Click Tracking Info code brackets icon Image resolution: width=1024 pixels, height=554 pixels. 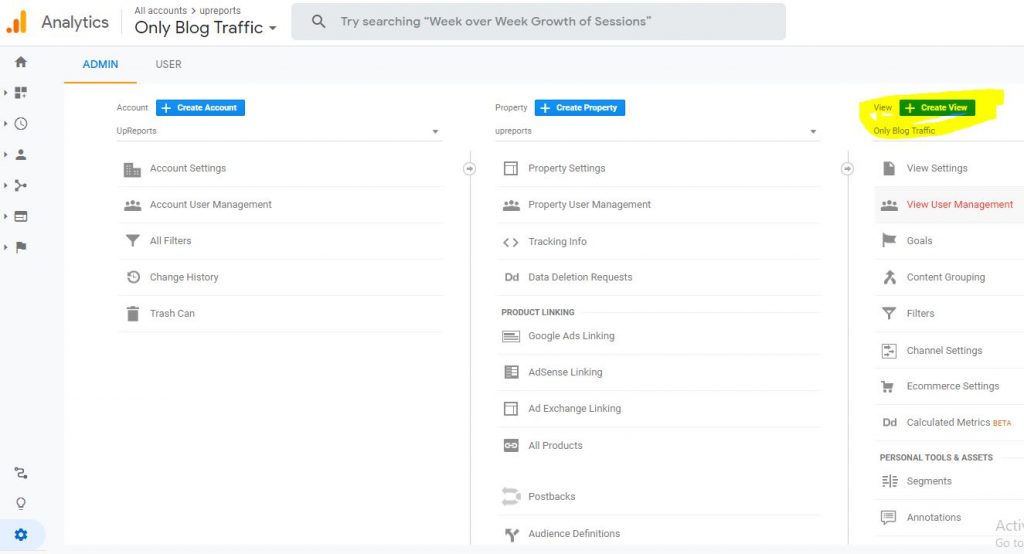pyautogui.click(x=511, y=242)
